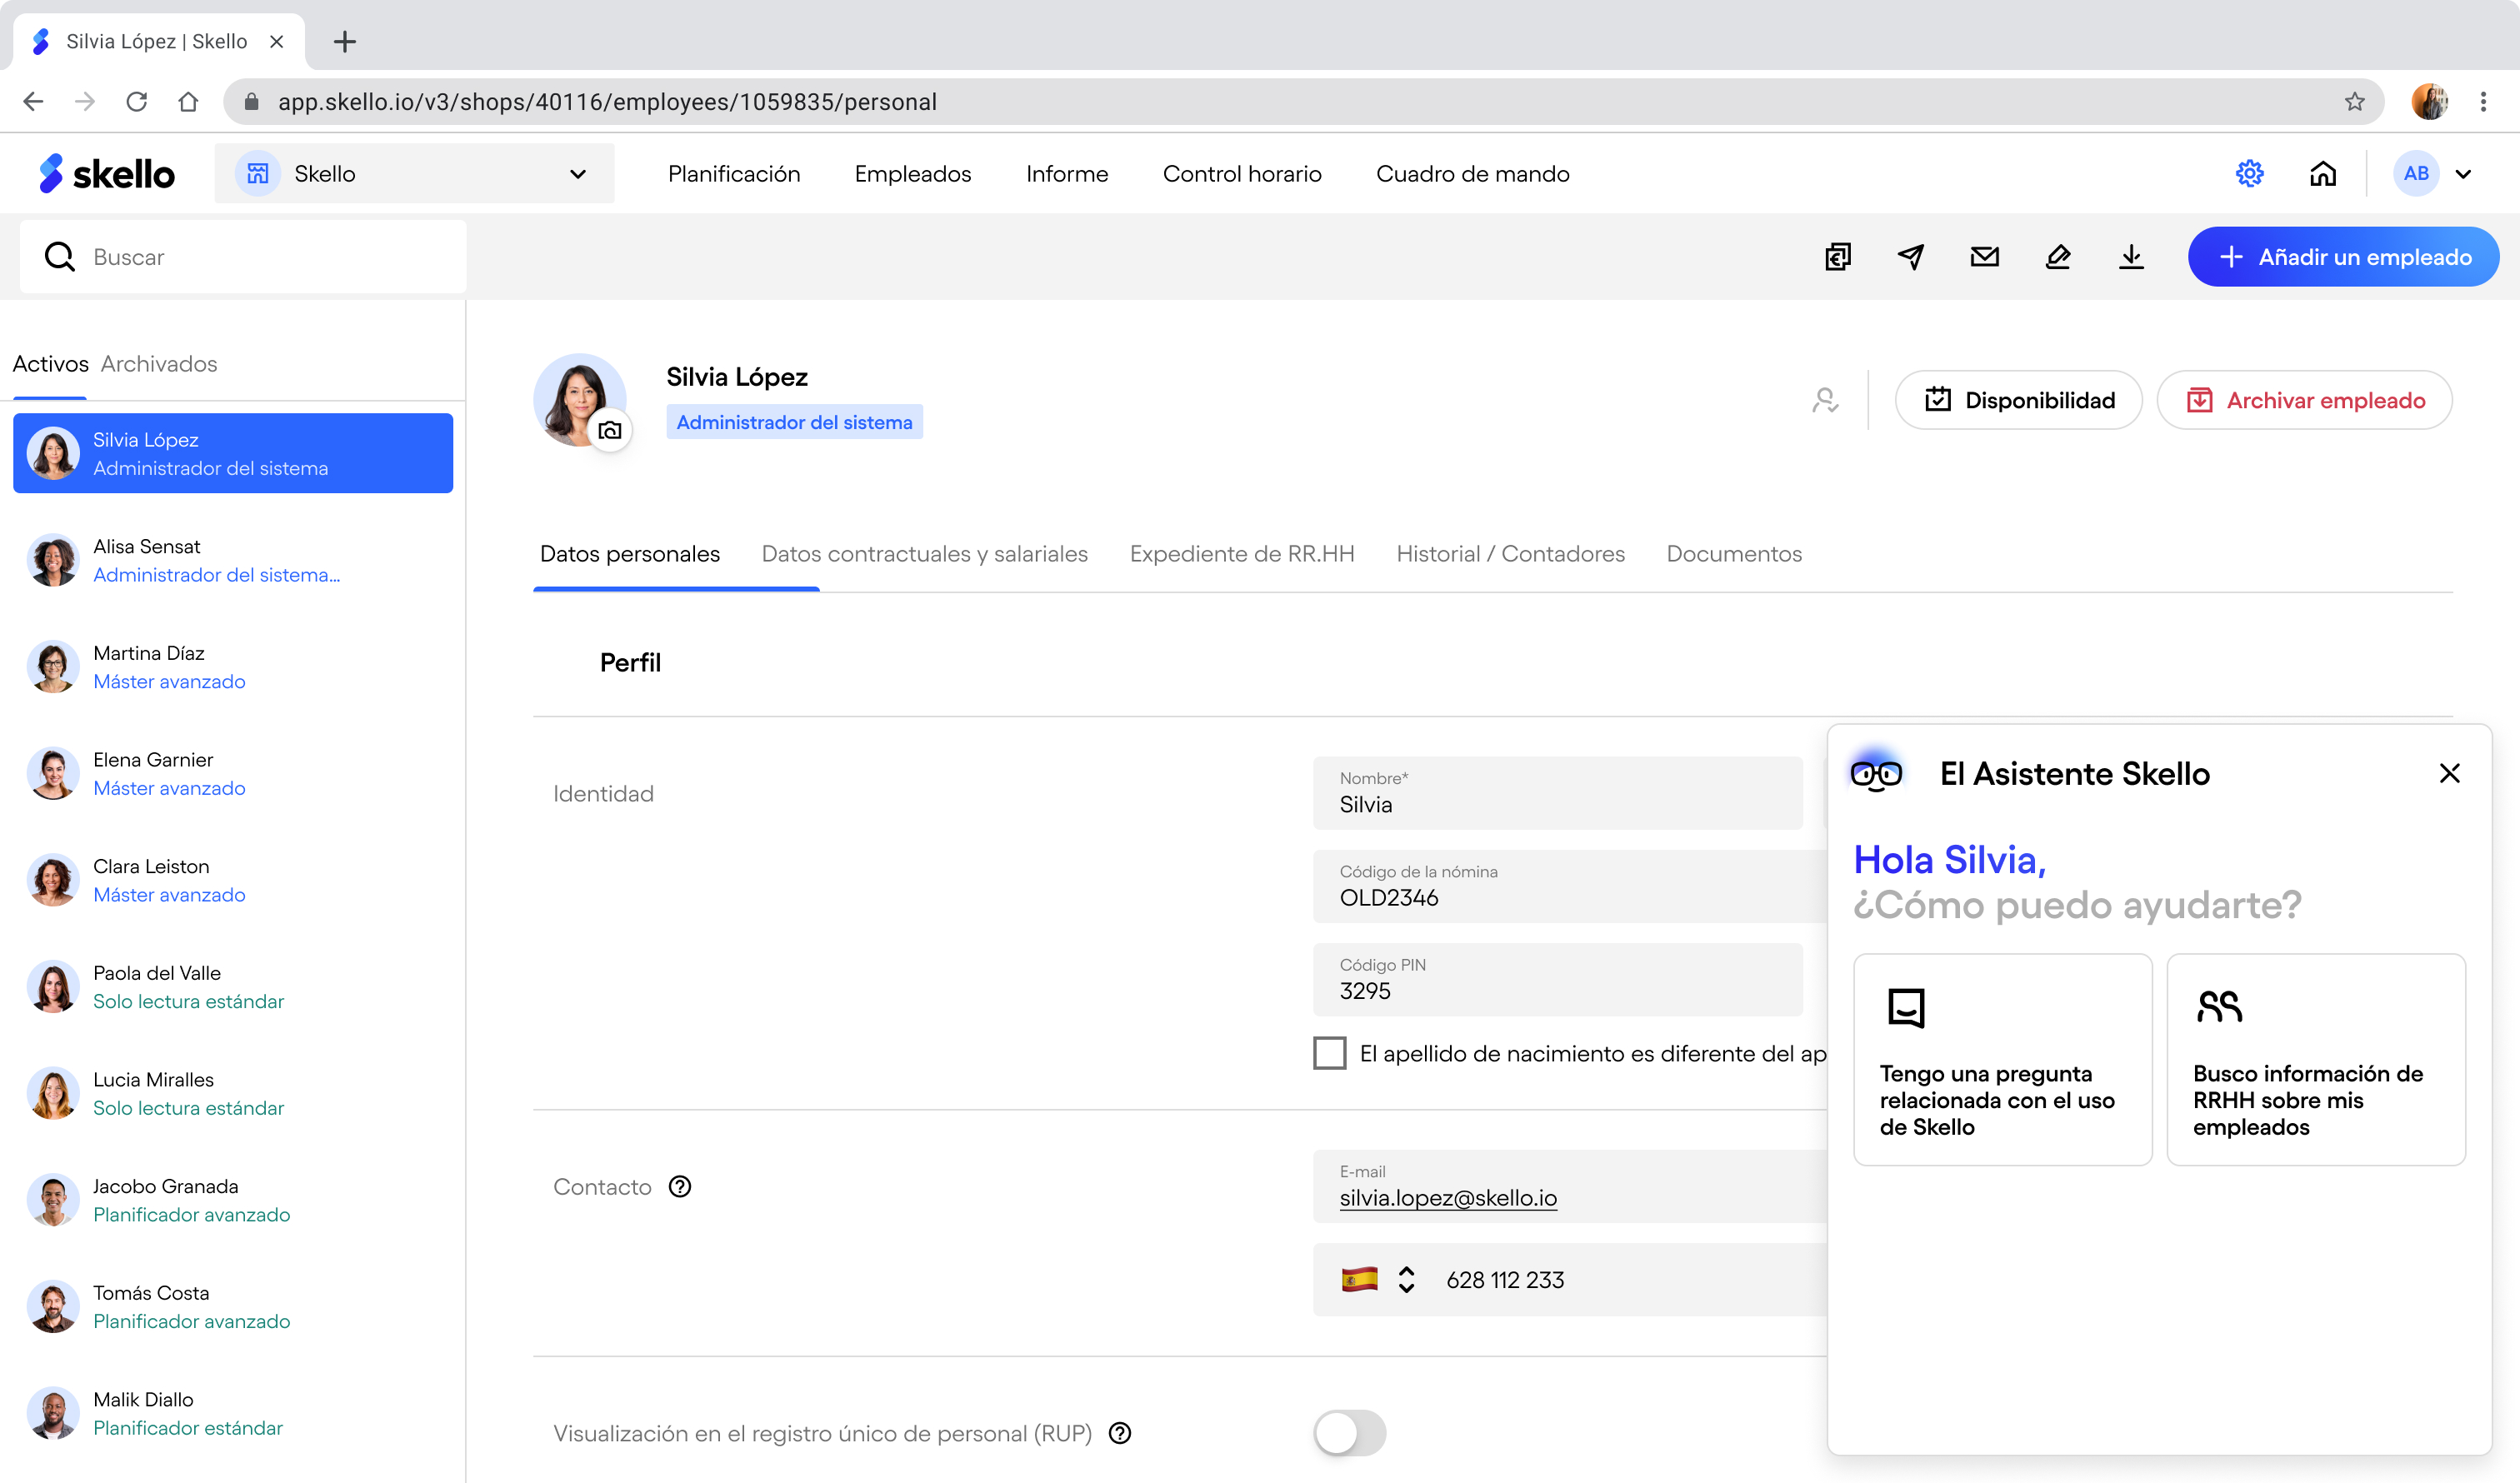Image resolution: width=2520 pixels, height=1483 pixels.
Task: Click the house icon in top navigation
Action: coord(2323,173)
